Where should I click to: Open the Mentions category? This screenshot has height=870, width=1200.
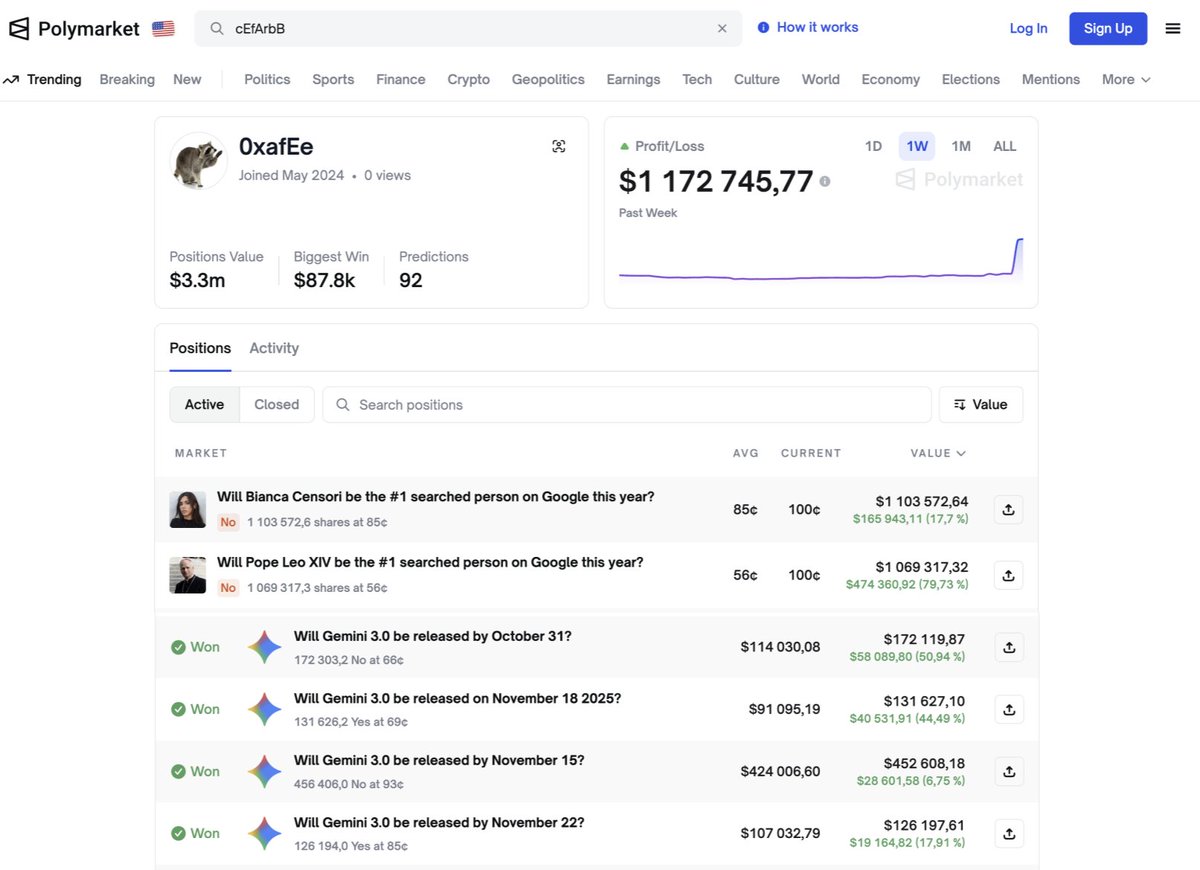pyautogui.click(x=1051, y=80)
